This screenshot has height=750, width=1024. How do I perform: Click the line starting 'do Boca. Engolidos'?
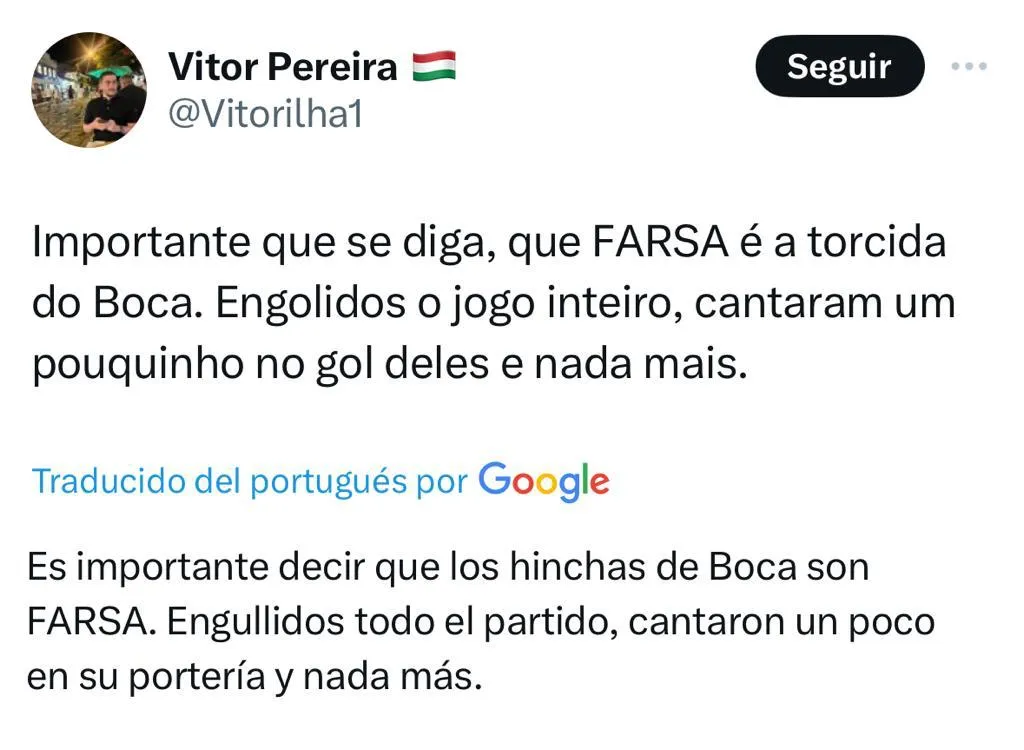click(494, 304)
